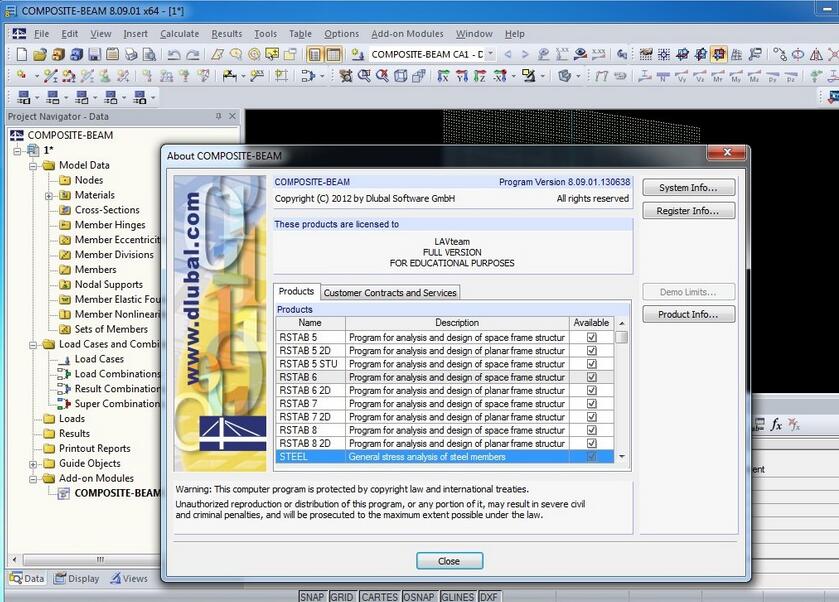Show bending moment Mz results icon

tap(754, 76)
